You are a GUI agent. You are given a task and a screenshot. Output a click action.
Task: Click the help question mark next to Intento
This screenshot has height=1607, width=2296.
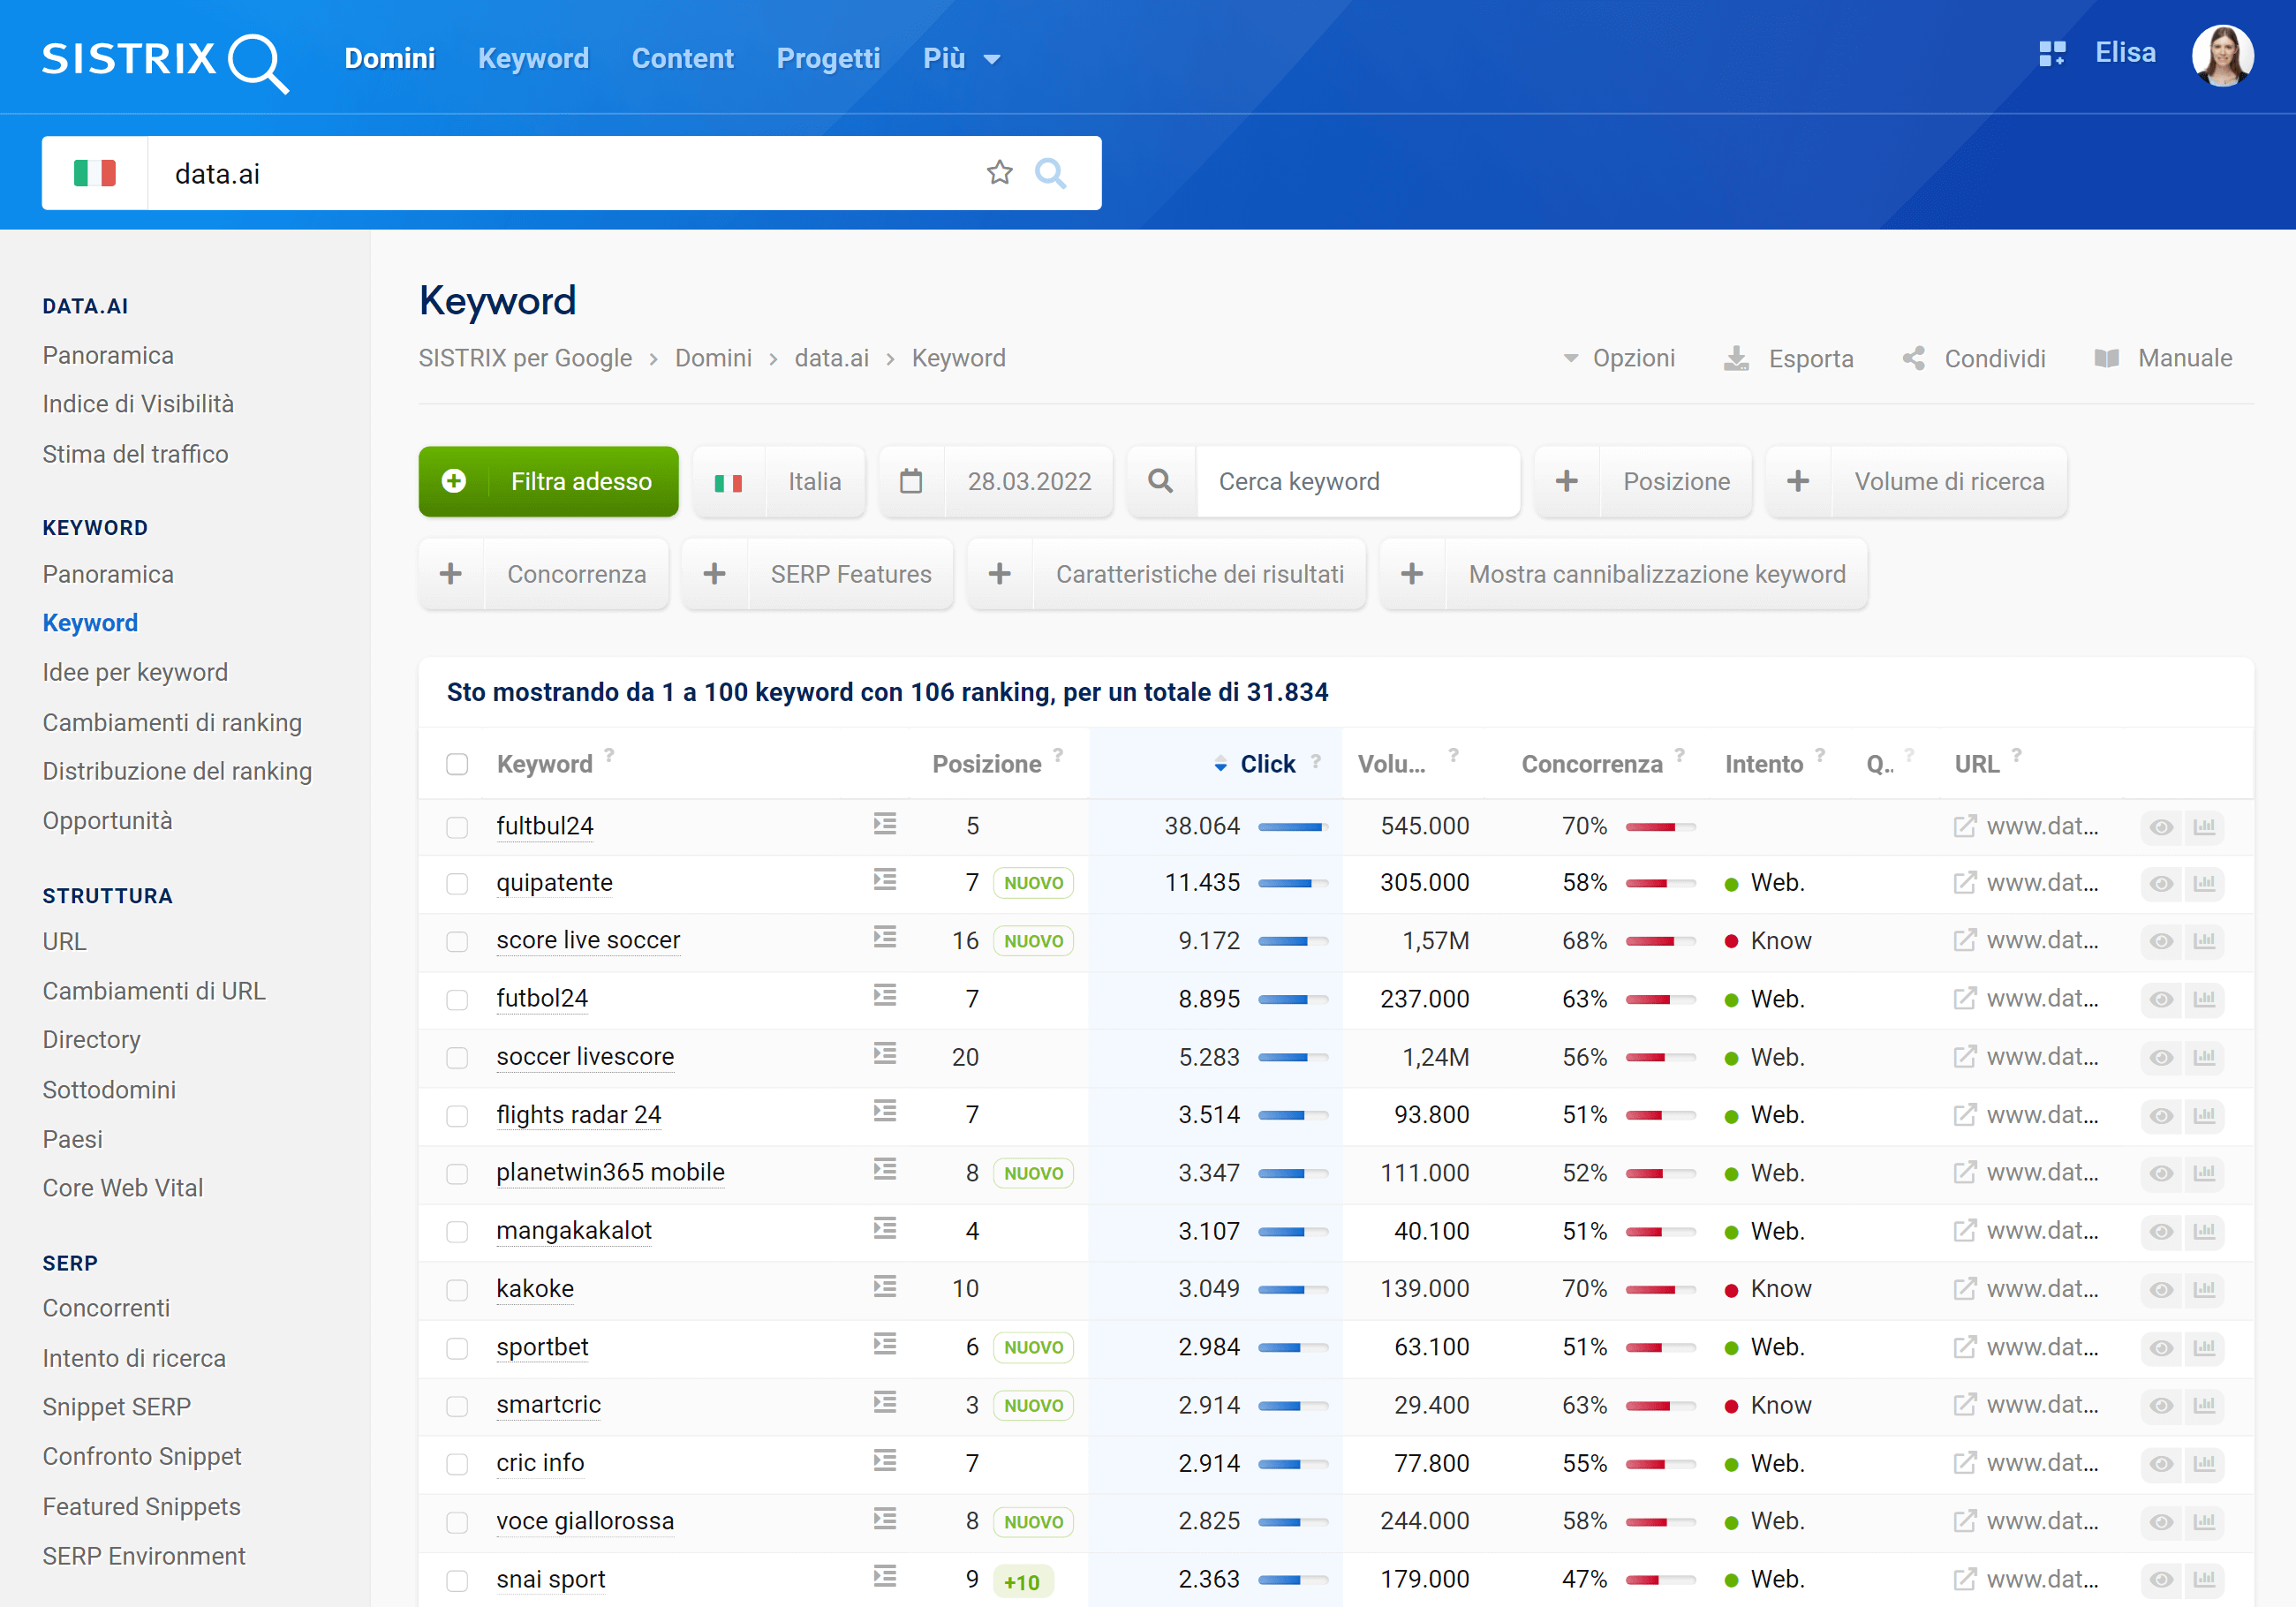click(1820, 755)
